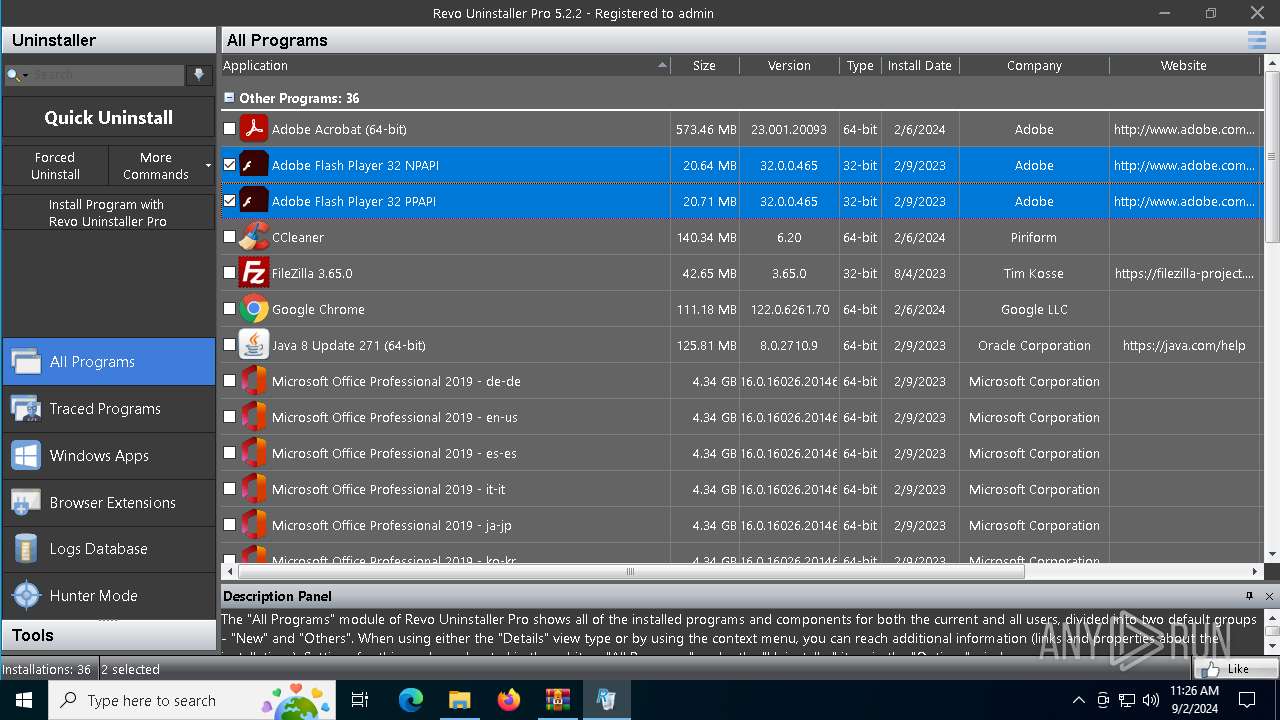Image resolution: width=1280 pixels, height=720 pixels.
Task: Sort by the Company column header
Action: (1034, 65)
